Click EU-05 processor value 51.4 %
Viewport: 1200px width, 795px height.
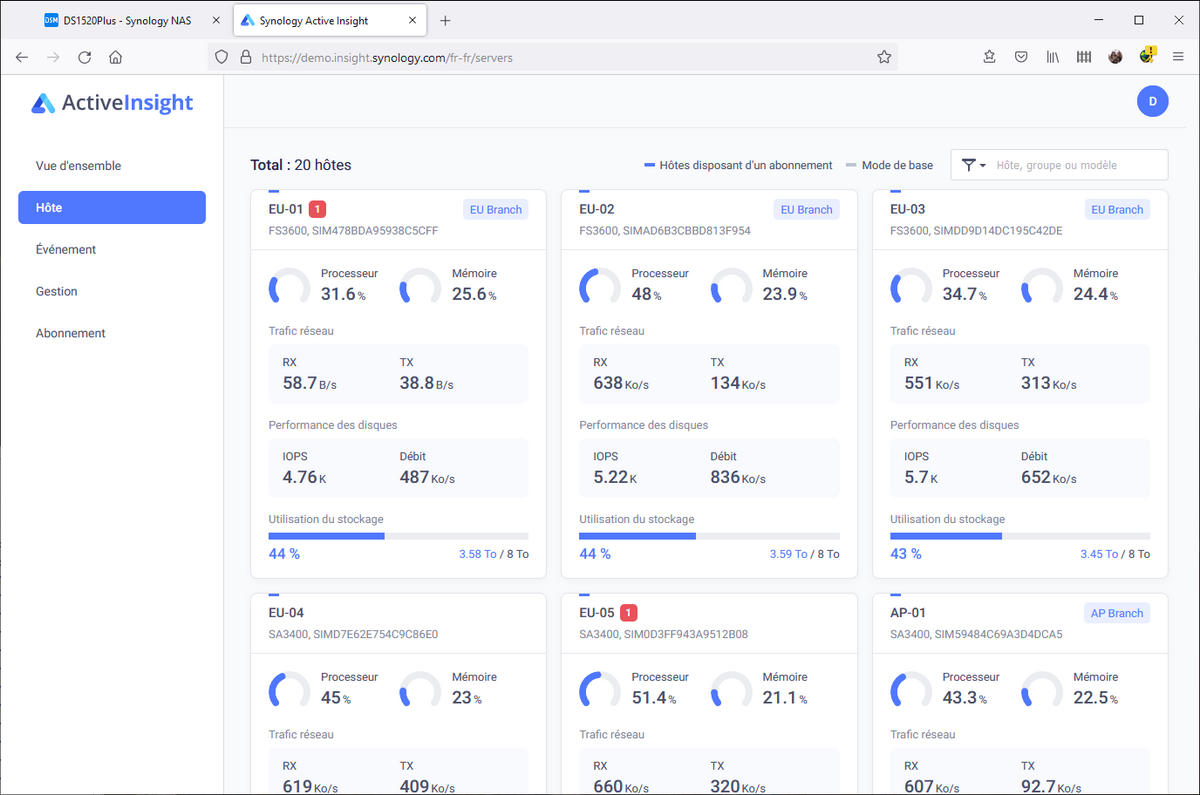655,697
